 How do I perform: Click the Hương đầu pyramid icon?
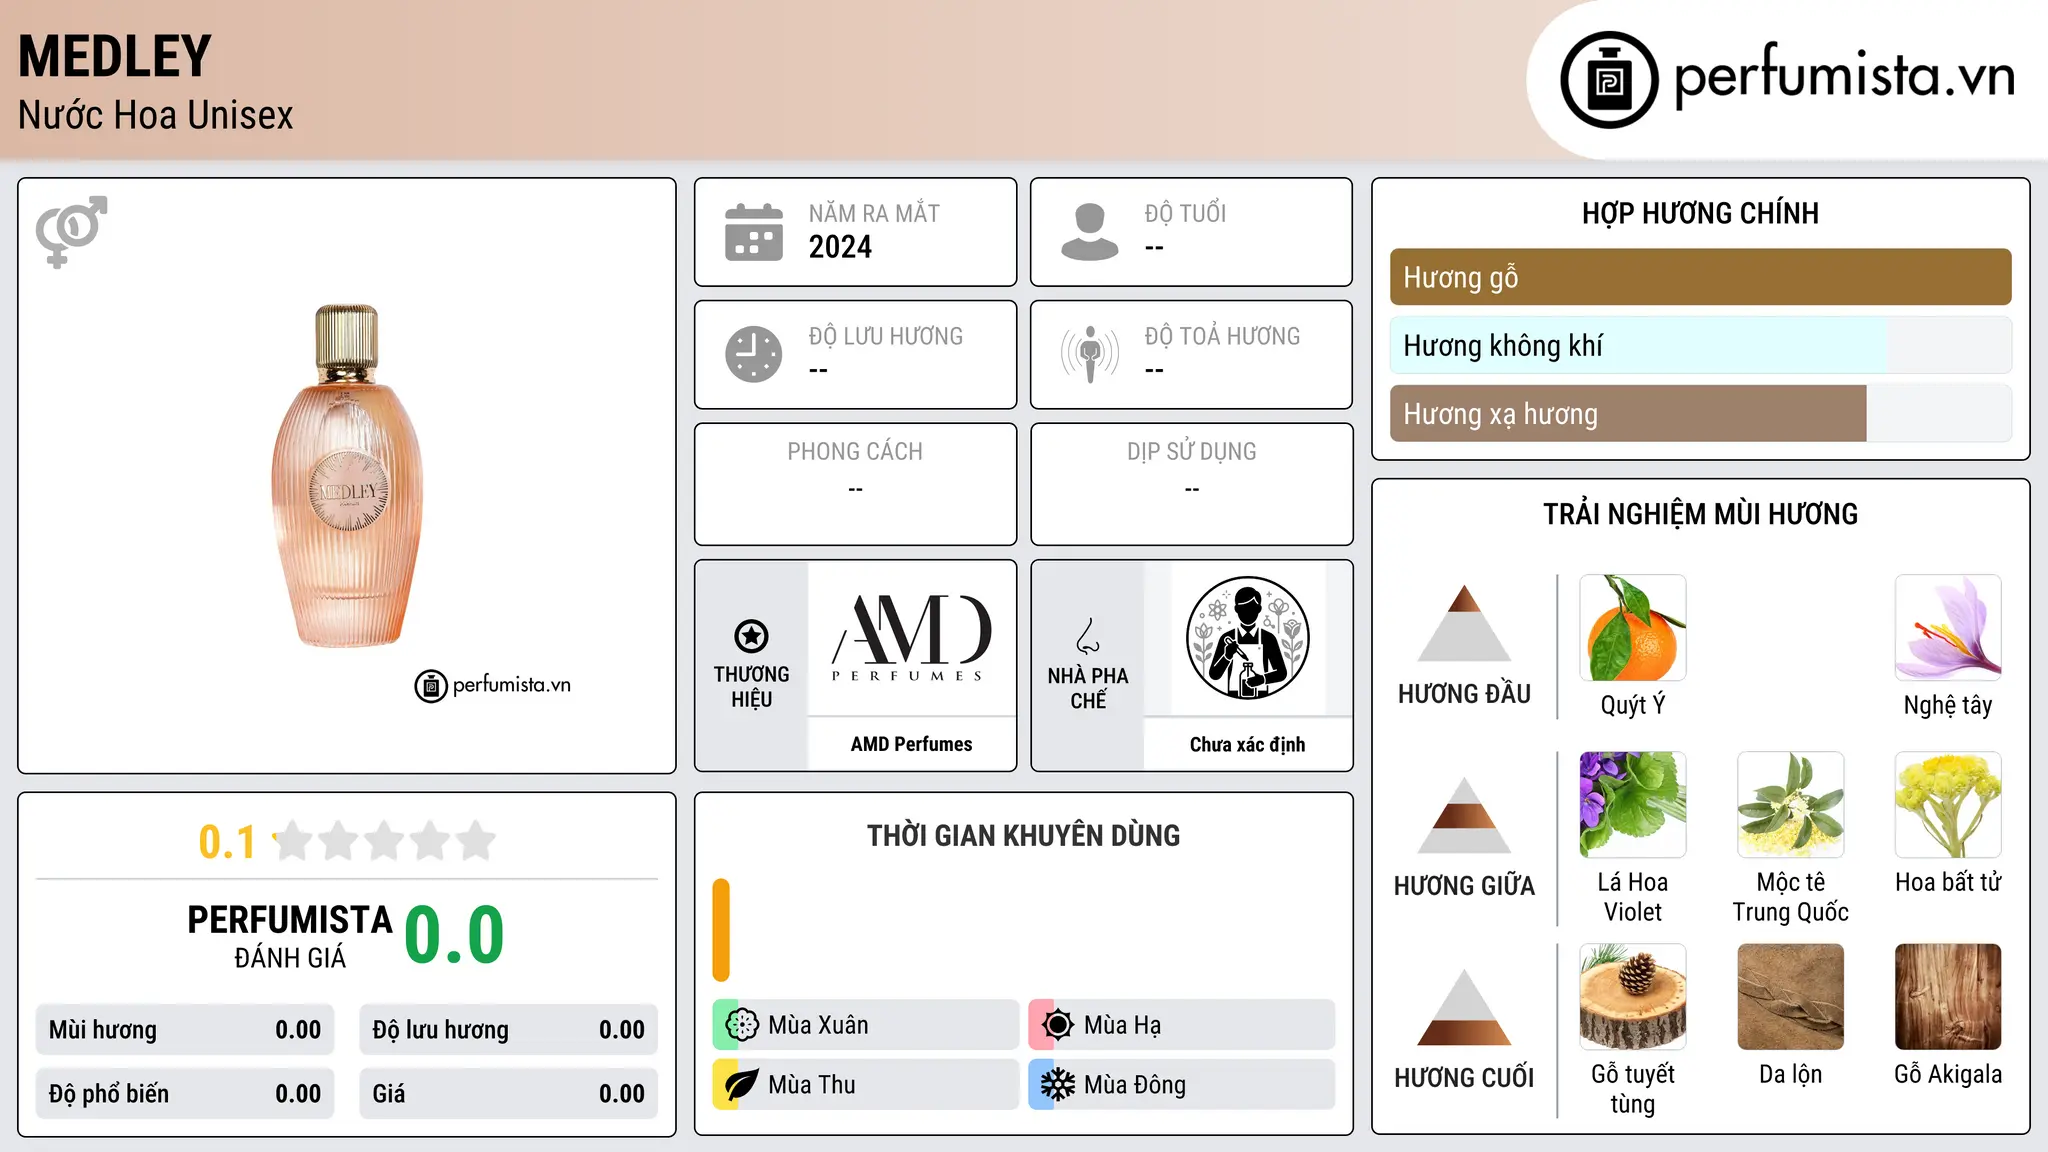pos(1464,623)
